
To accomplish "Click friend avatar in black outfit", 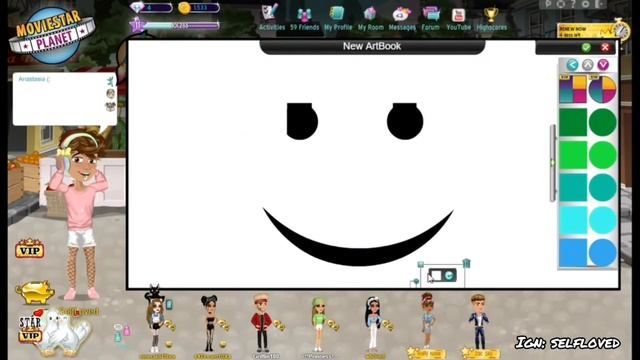I will 210,324.
